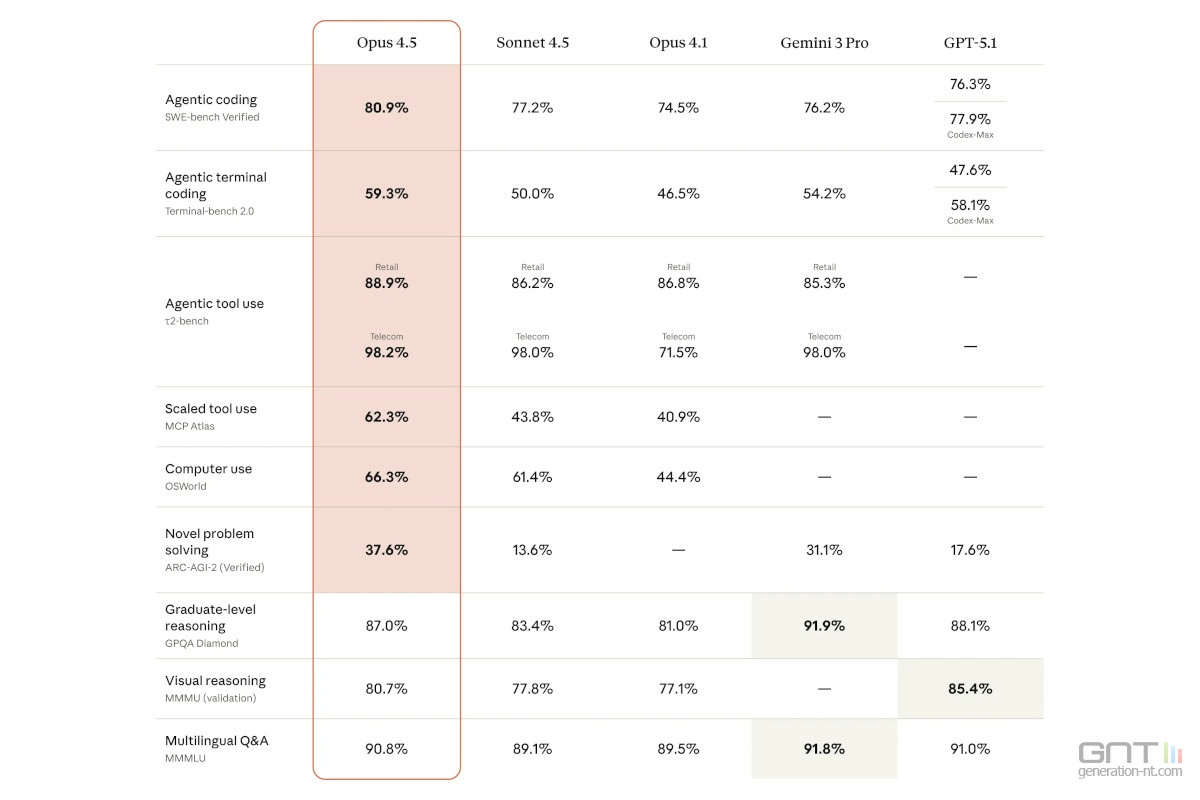Click the GPT-5.1 column header
1200x800 pixels.
click(970, 43)
